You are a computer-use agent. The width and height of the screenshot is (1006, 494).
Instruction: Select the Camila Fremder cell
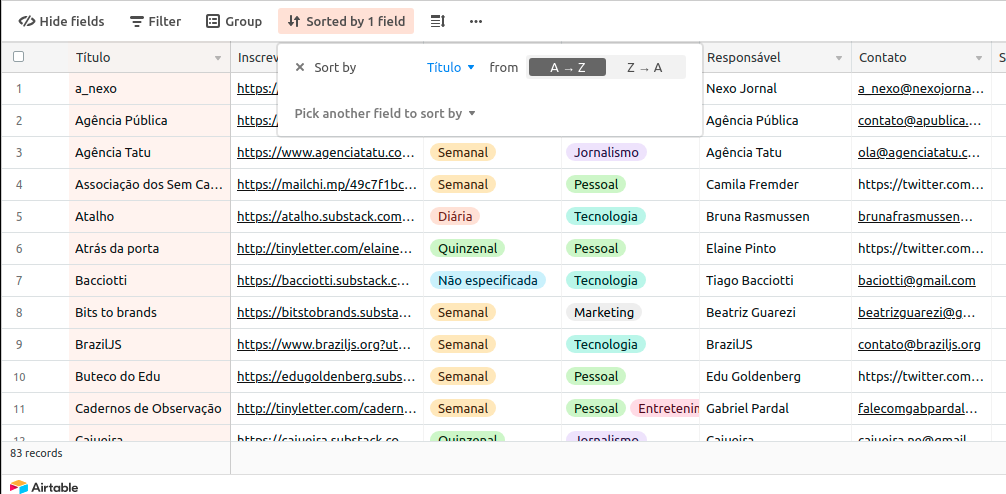[775, 185]
